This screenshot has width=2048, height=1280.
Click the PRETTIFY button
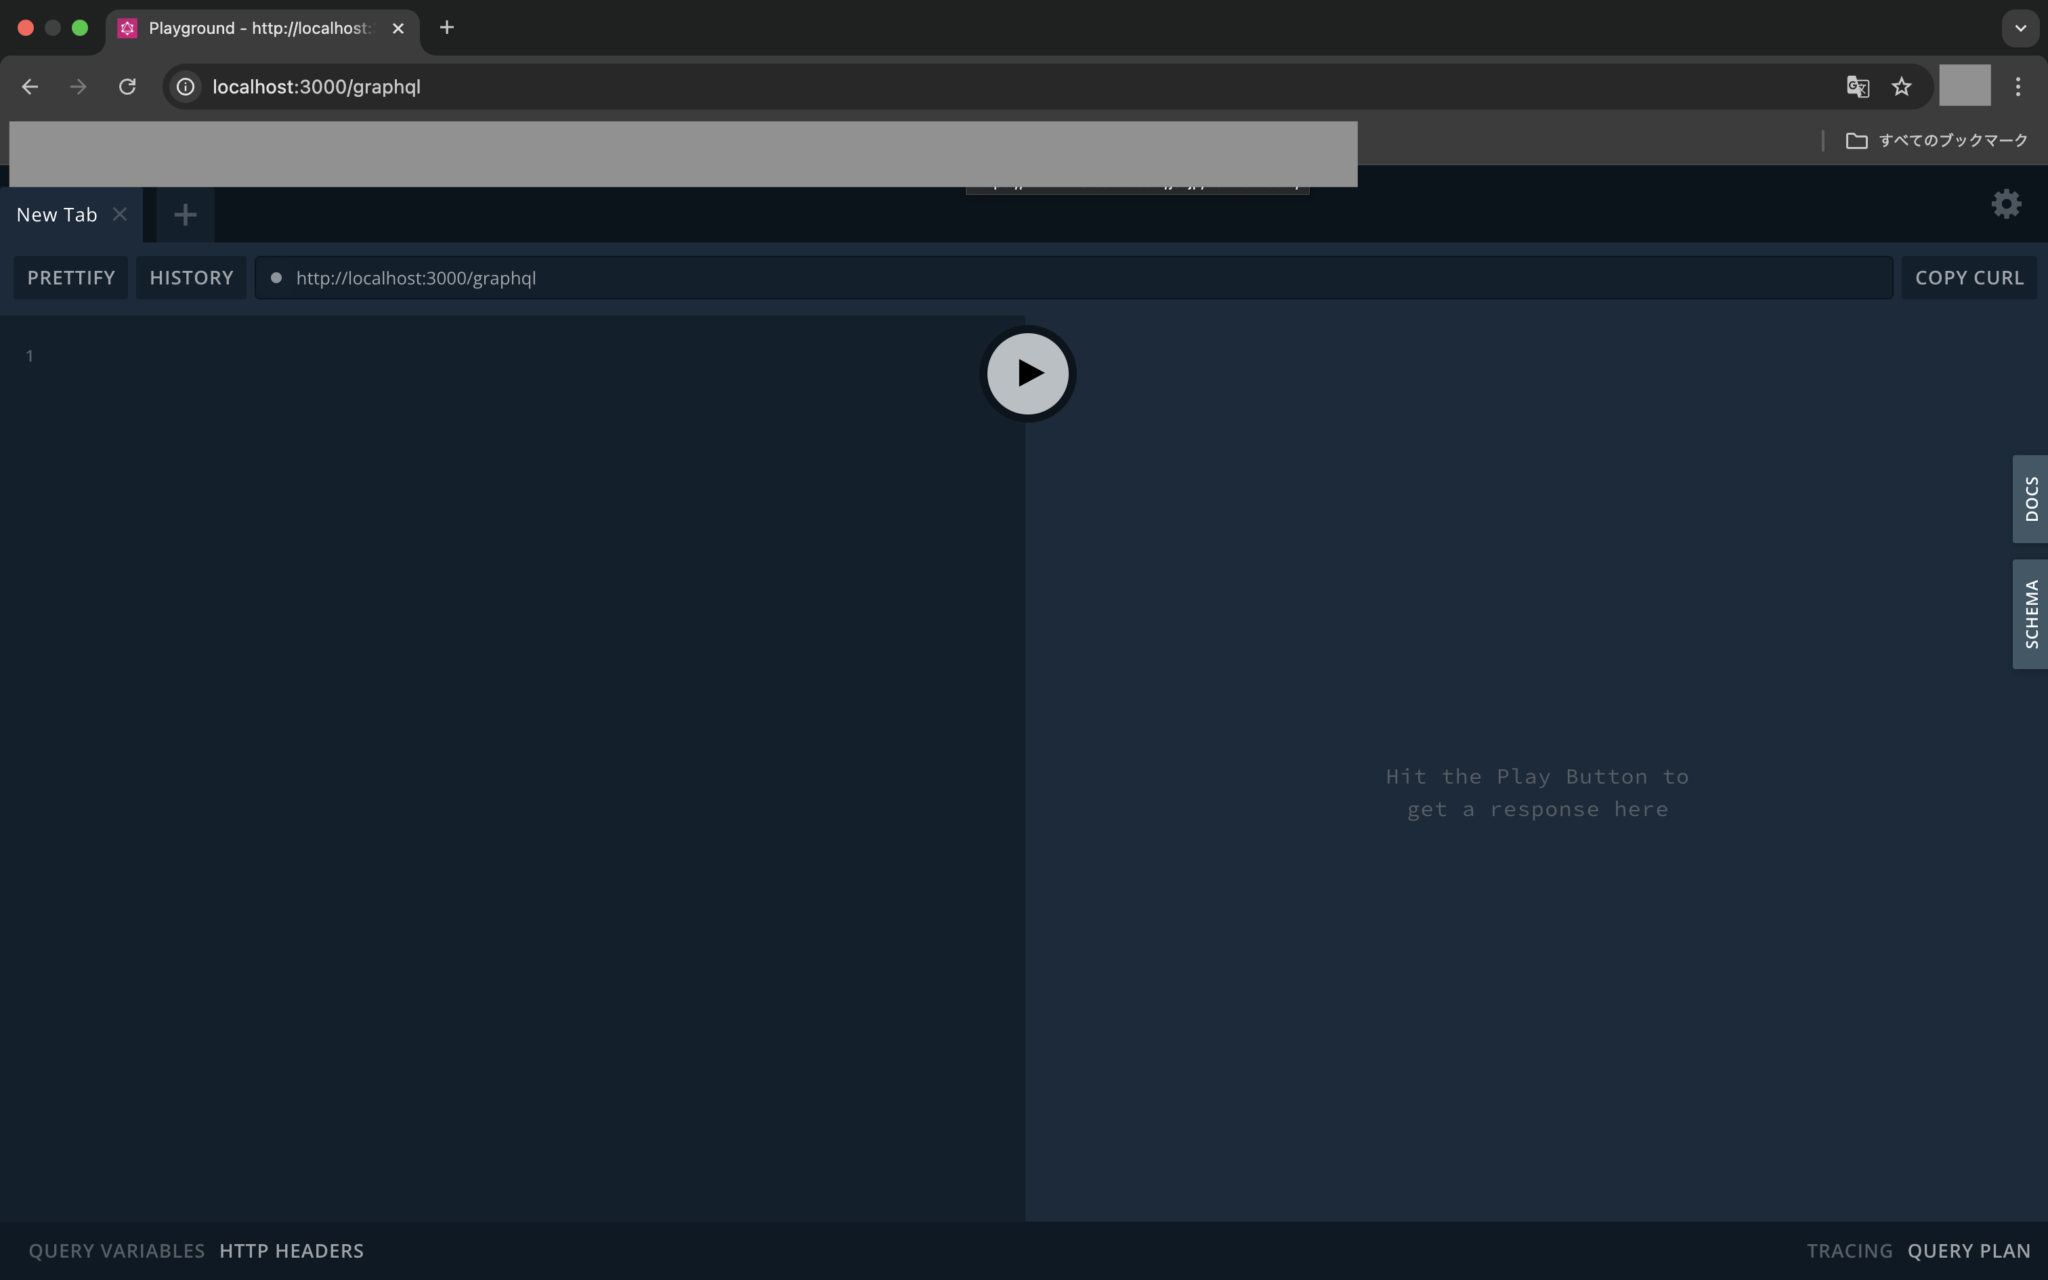[70, 277]
